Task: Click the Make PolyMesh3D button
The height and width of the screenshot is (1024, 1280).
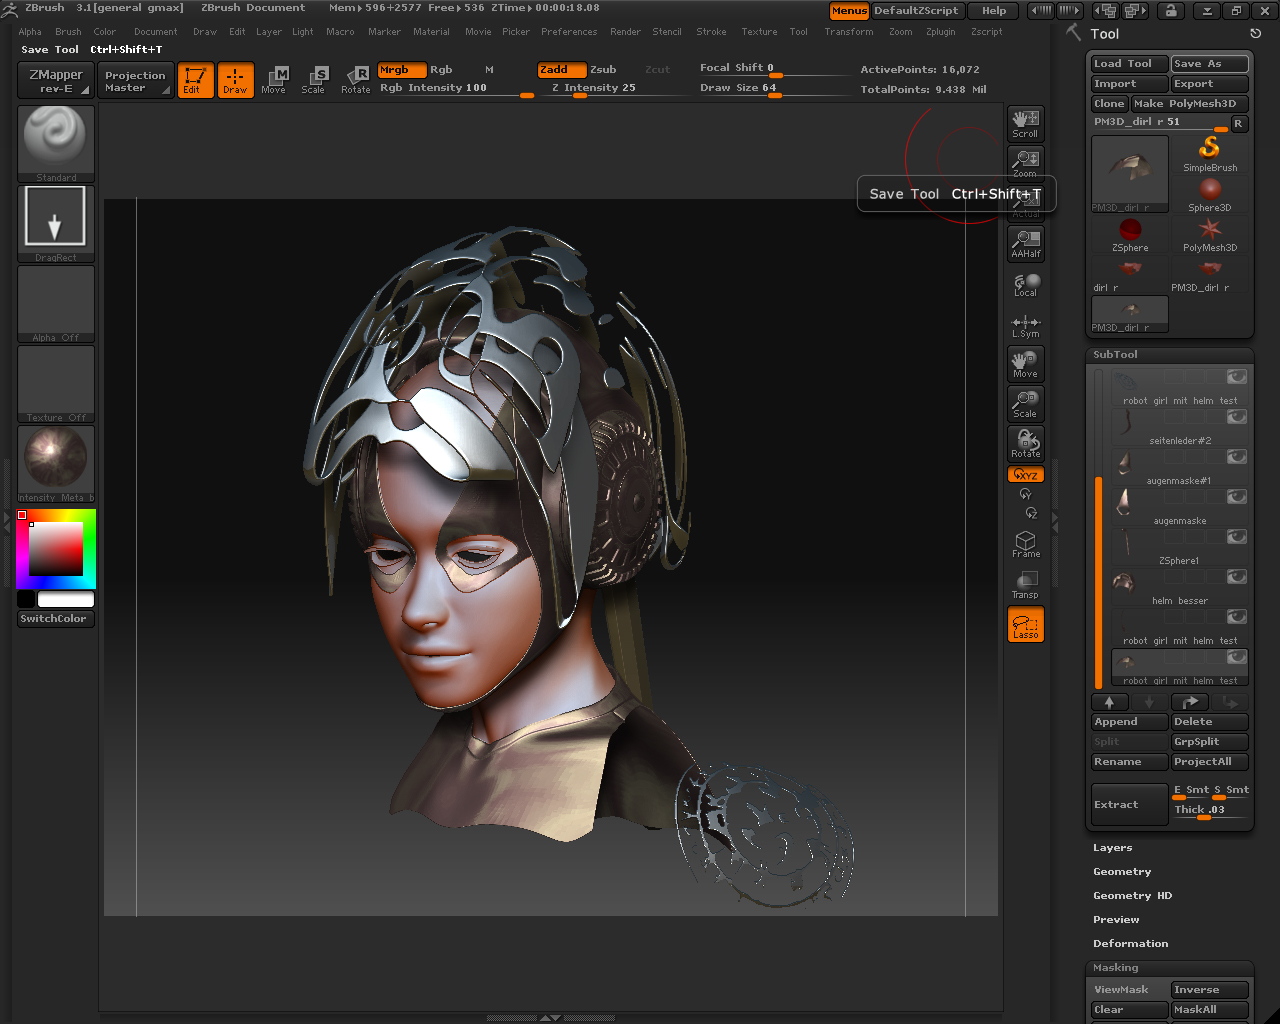Action: point(1190,104)
